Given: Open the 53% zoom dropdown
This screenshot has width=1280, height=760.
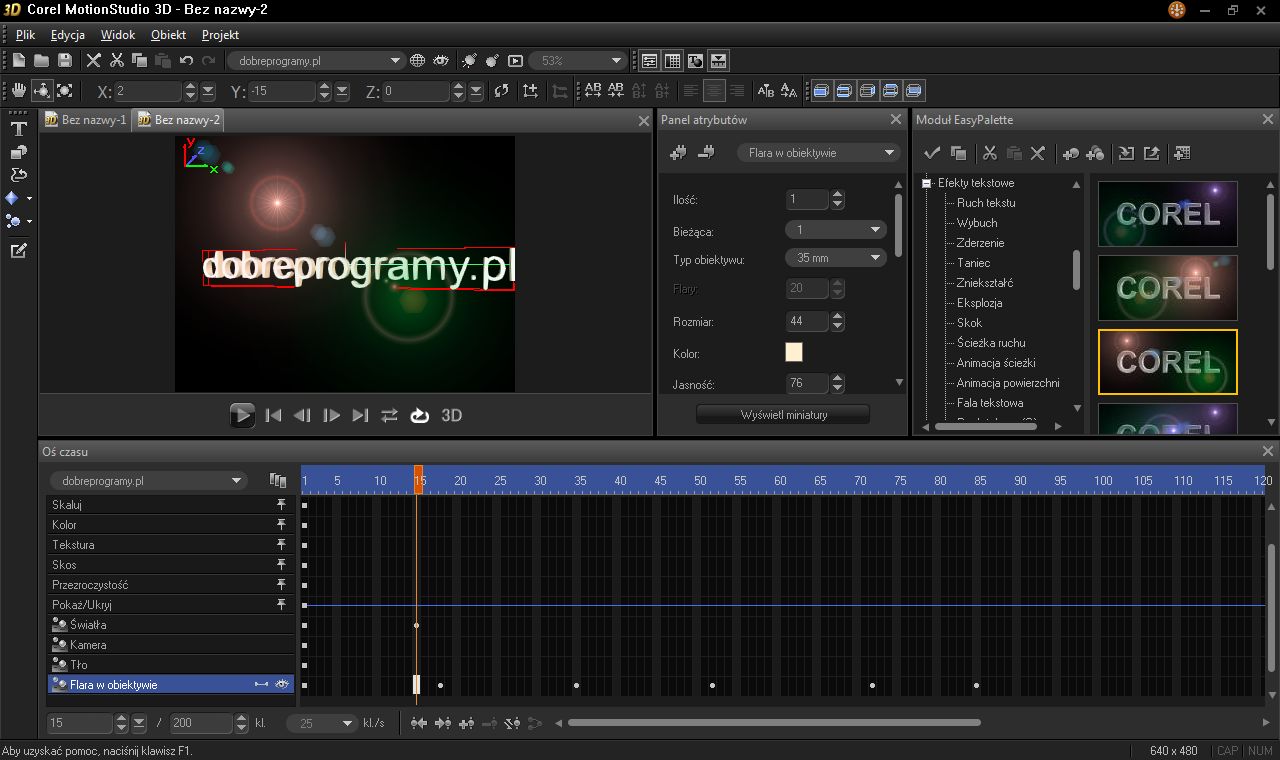Looking at the screenshot, I should tap(577, 60).
